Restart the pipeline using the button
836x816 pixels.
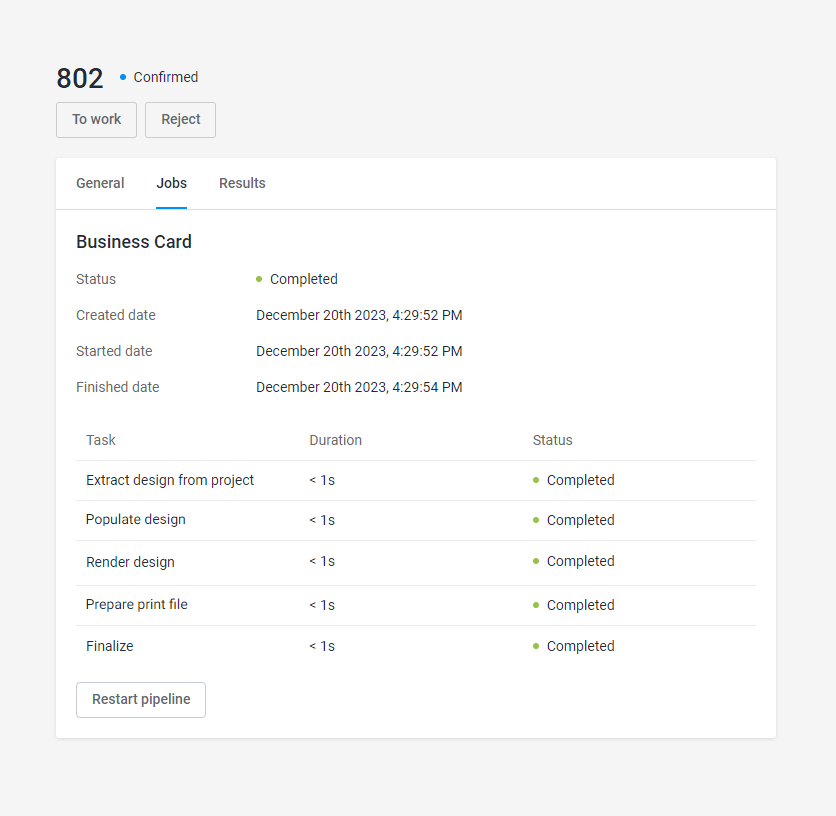pos(141,700)
